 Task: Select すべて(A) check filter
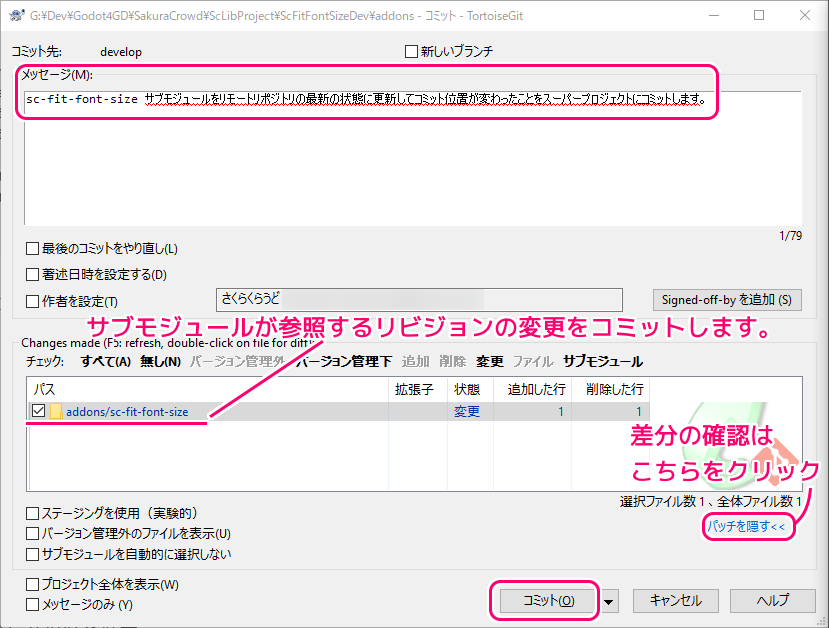pyautogui.click(x=106, y=361)
